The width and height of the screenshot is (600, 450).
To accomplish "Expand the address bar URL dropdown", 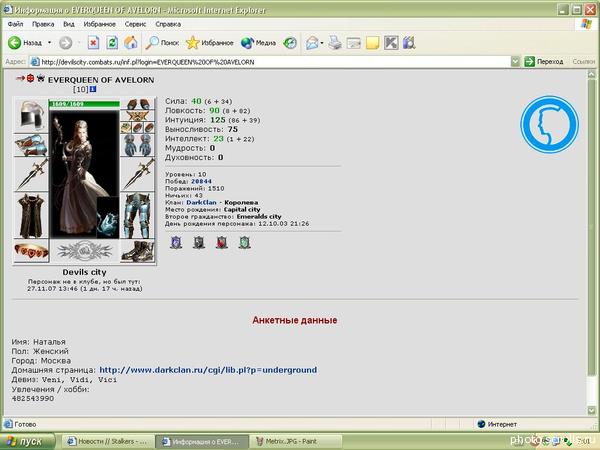I will point(515,61).
